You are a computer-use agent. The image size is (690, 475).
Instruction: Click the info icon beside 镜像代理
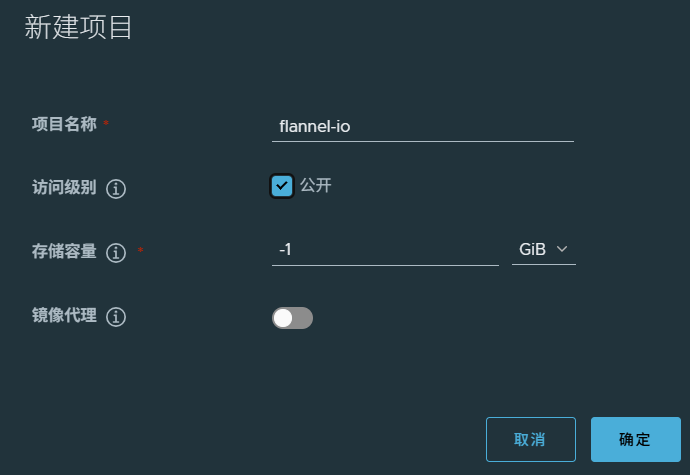(x=116, y=317)
